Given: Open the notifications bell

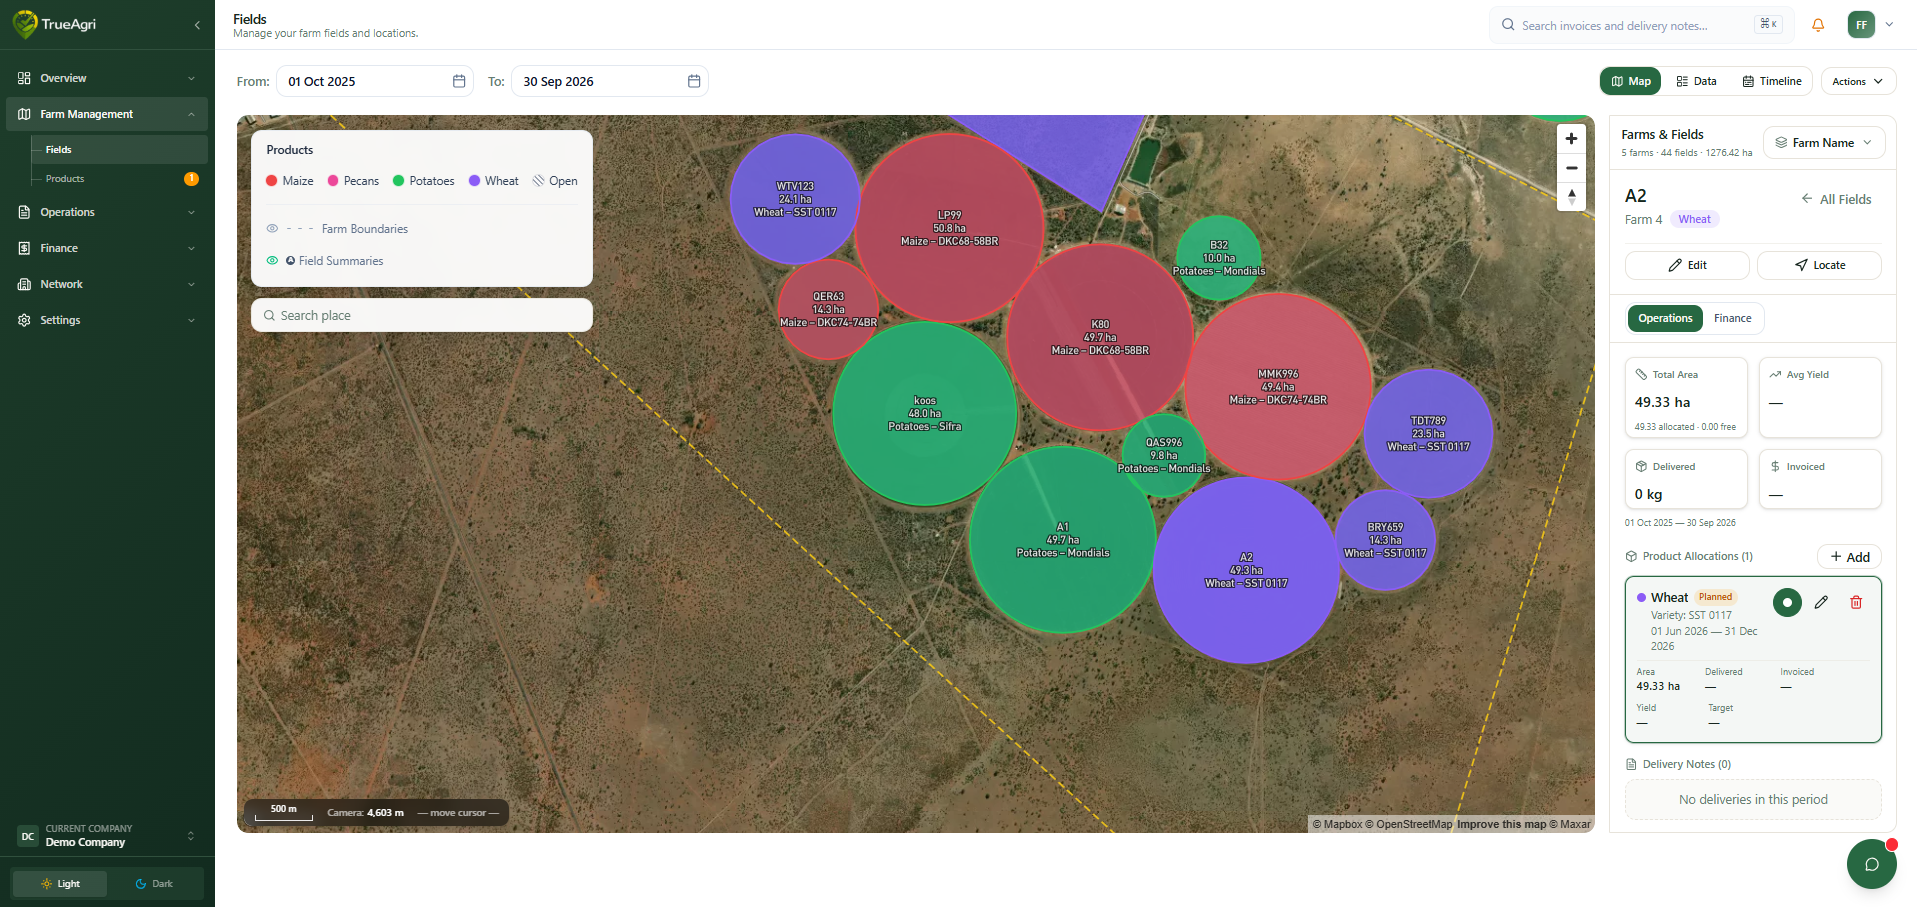Looking at the screenshot, I should (x=1818, y=25).
